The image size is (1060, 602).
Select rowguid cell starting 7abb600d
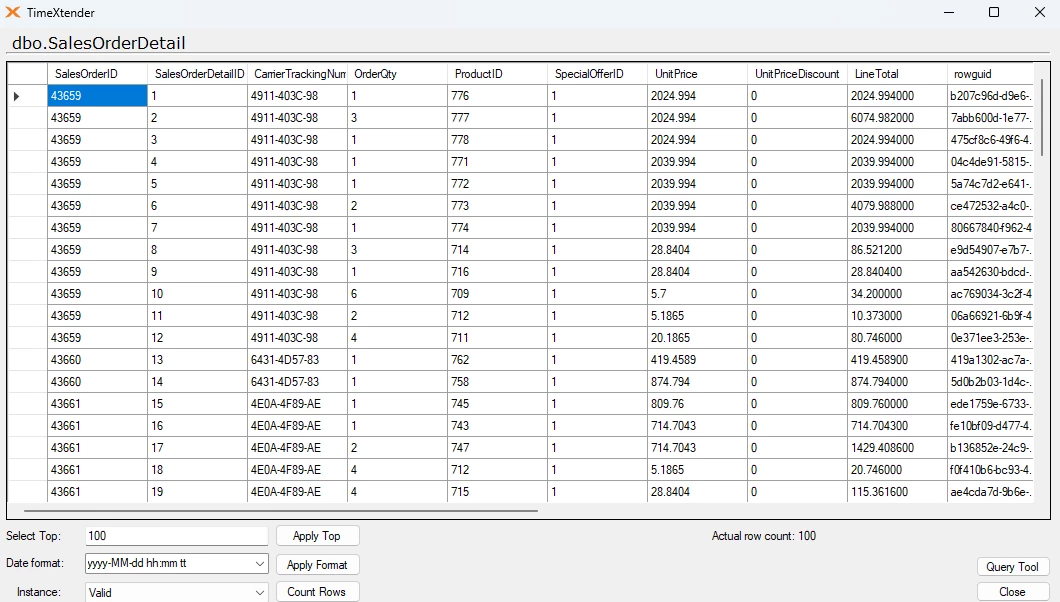(x=990, y=118)
